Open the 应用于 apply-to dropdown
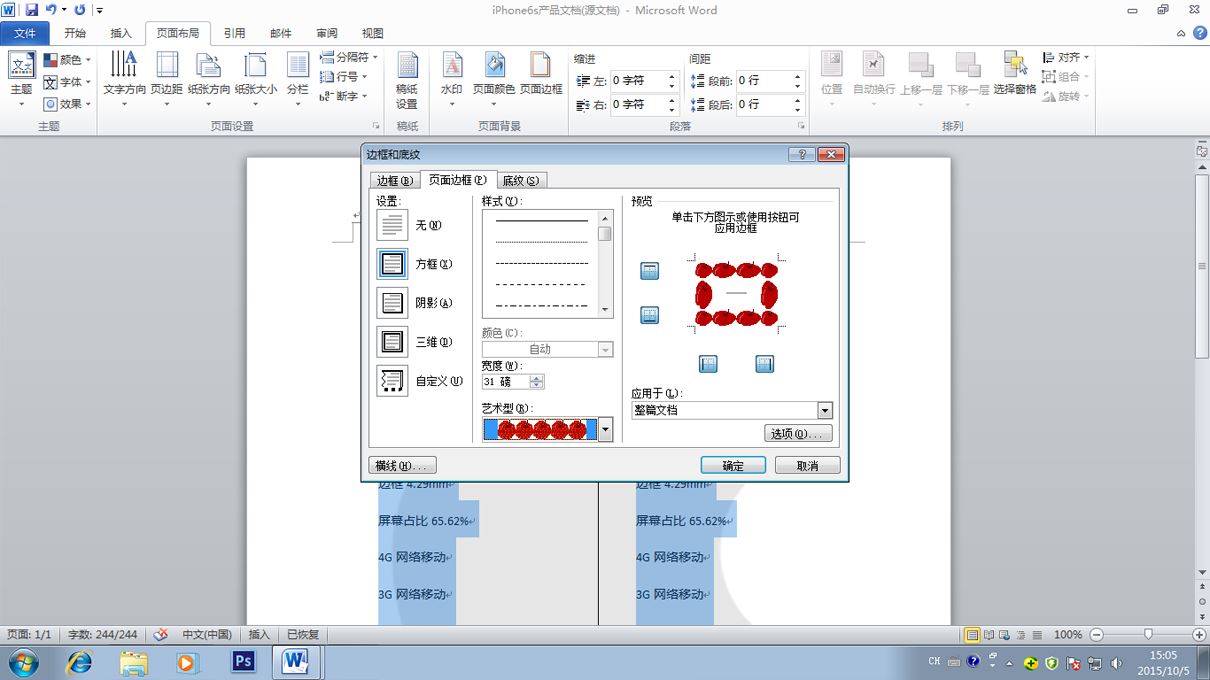 (x=825, y=410)
